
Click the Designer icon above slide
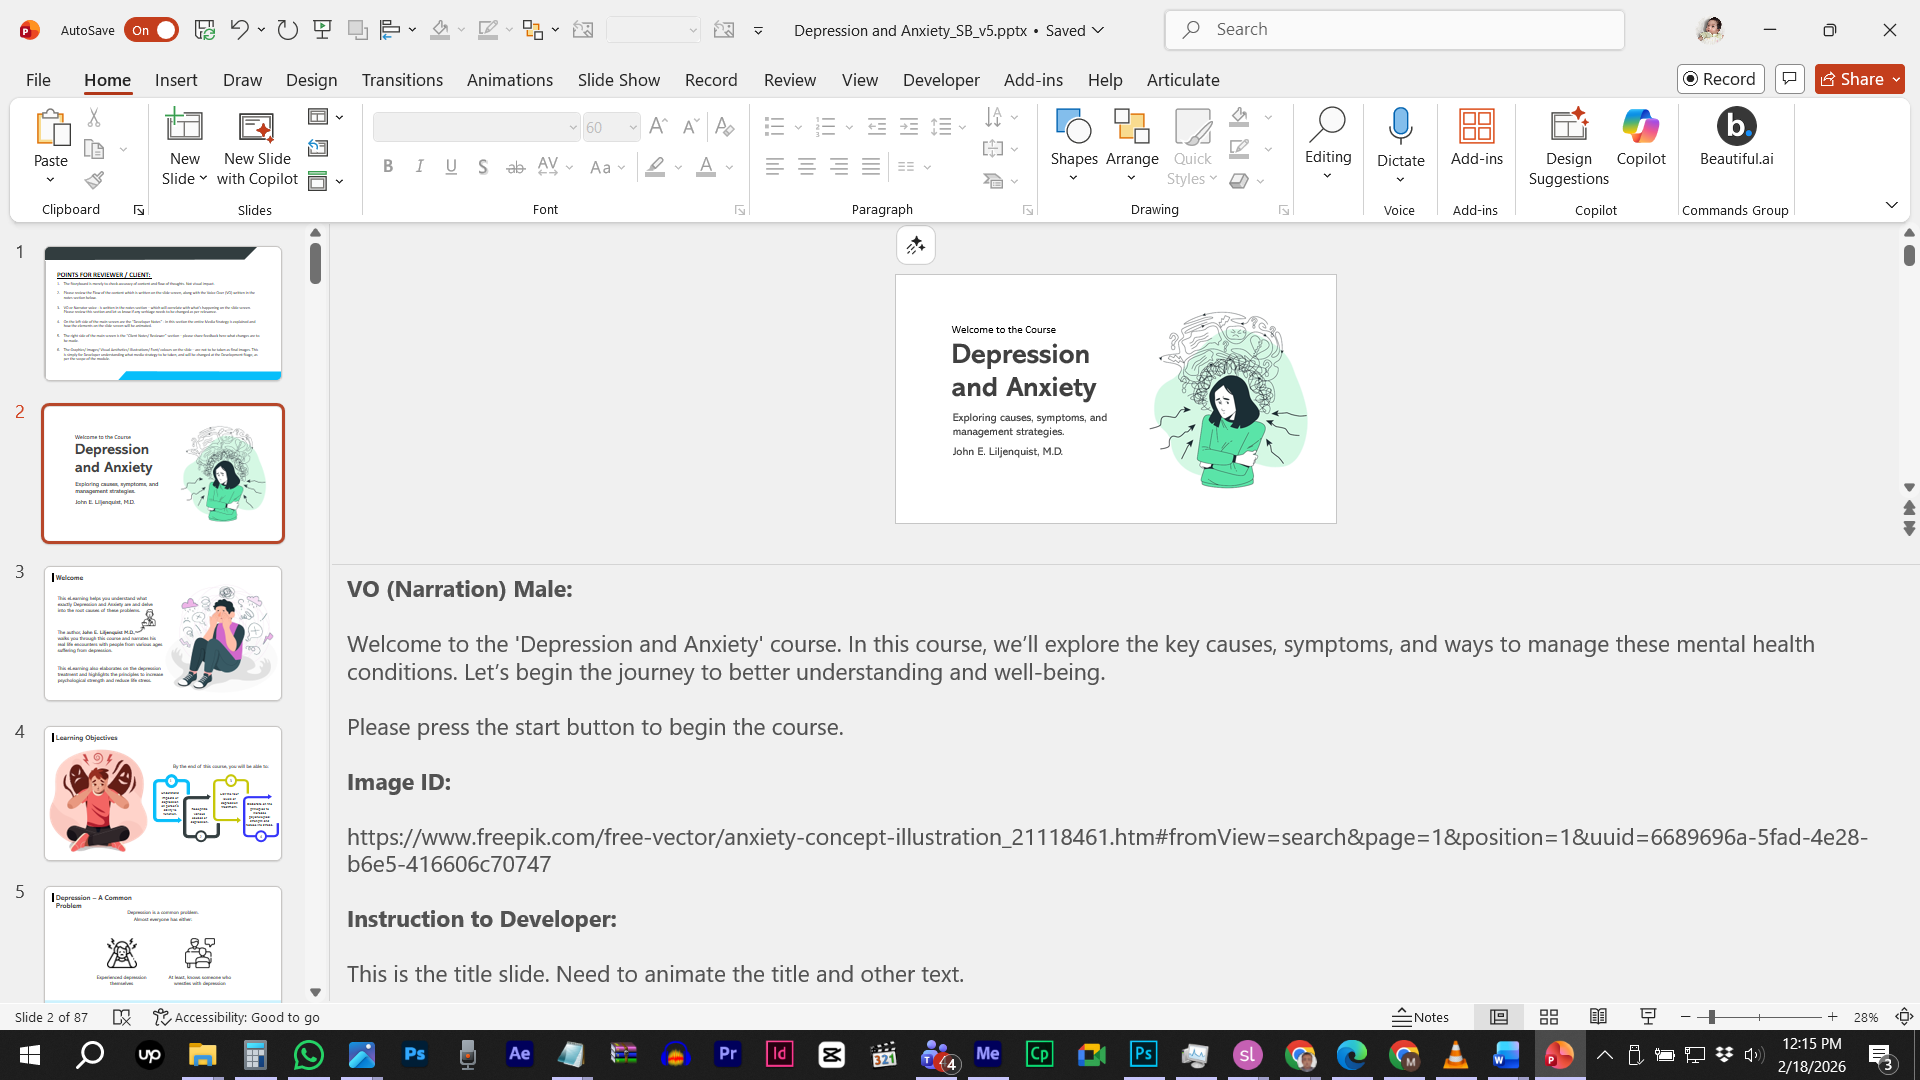pyautogui.click(x=915, y=245)
